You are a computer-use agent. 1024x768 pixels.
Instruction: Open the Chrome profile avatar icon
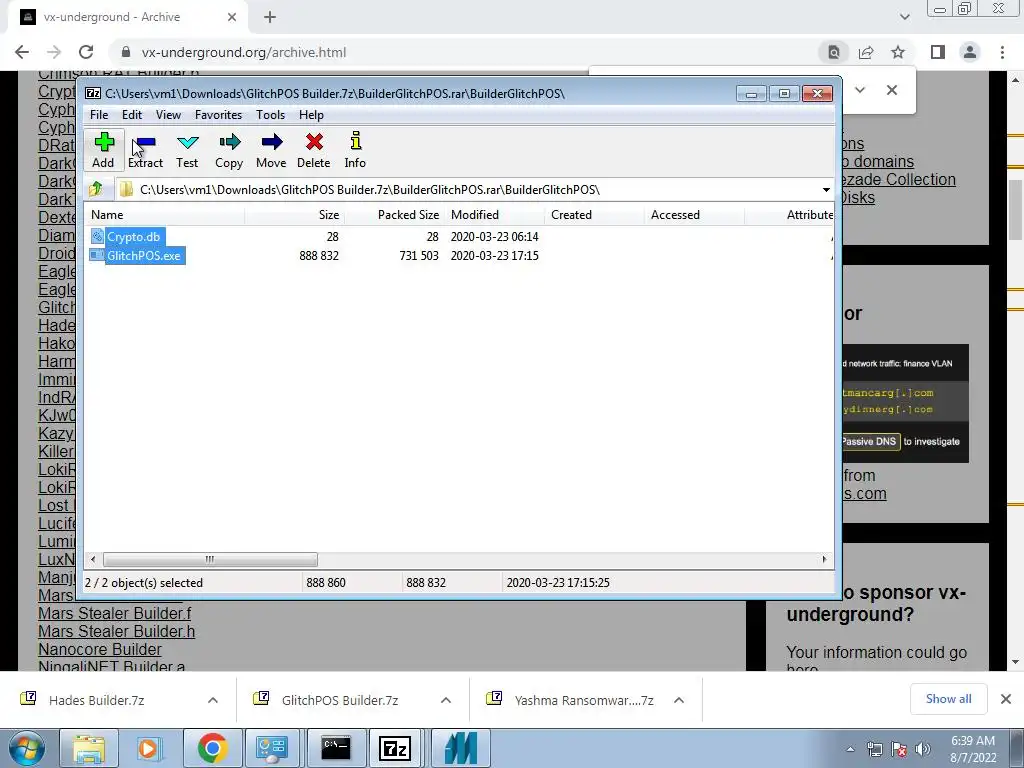click(x=970, y=52)
